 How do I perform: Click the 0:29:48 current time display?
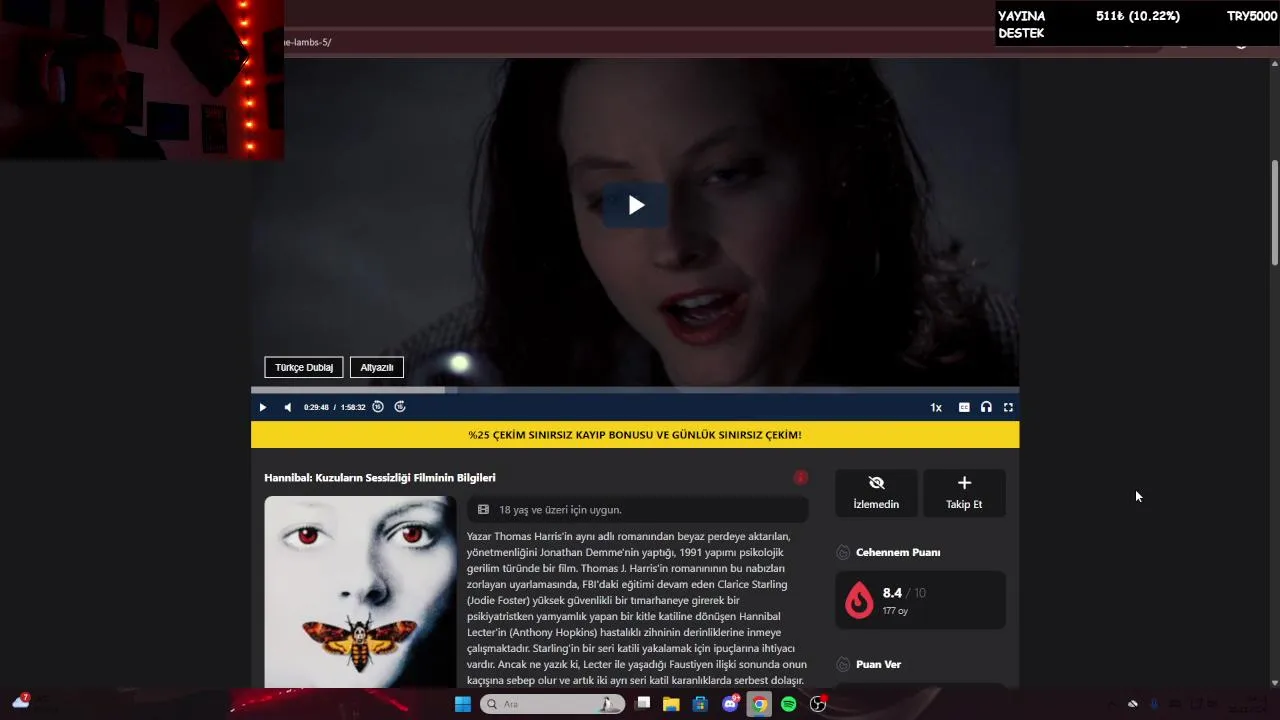tap(316, 407)
